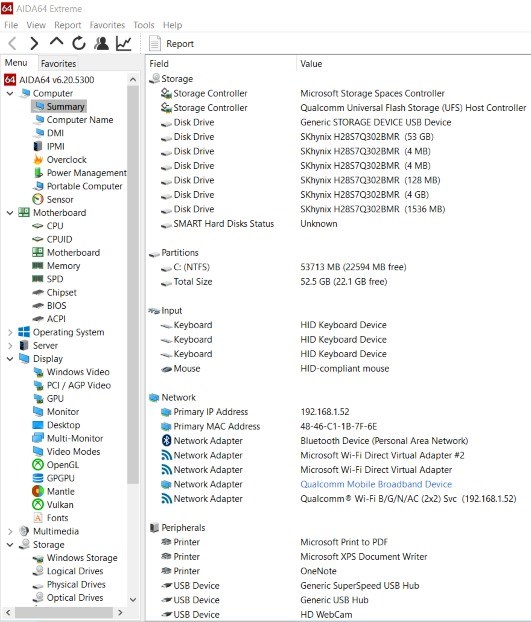Collapse the Computer tree node
Image resolution: width=531 pixels, height=622 pixels.
[x=10, y=93]
